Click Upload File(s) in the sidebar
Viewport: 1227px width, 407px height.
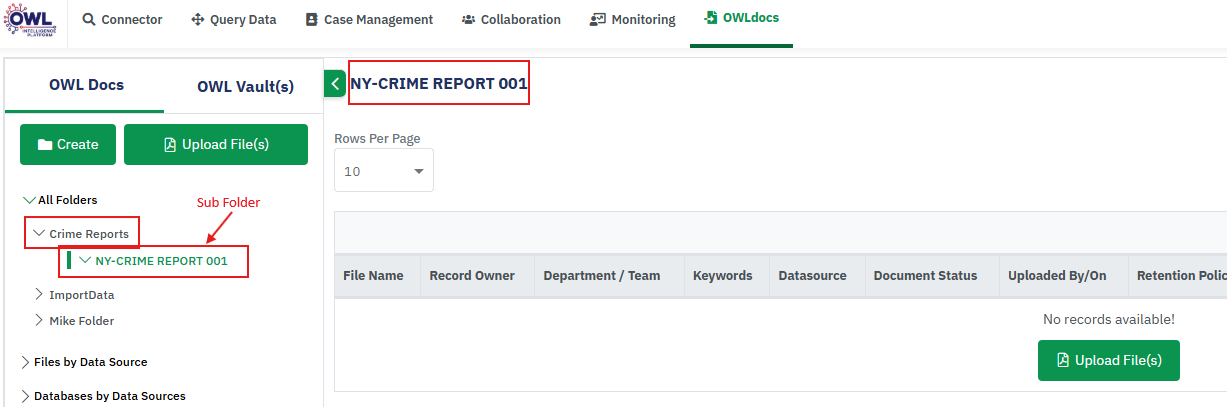tap(216, 144)
